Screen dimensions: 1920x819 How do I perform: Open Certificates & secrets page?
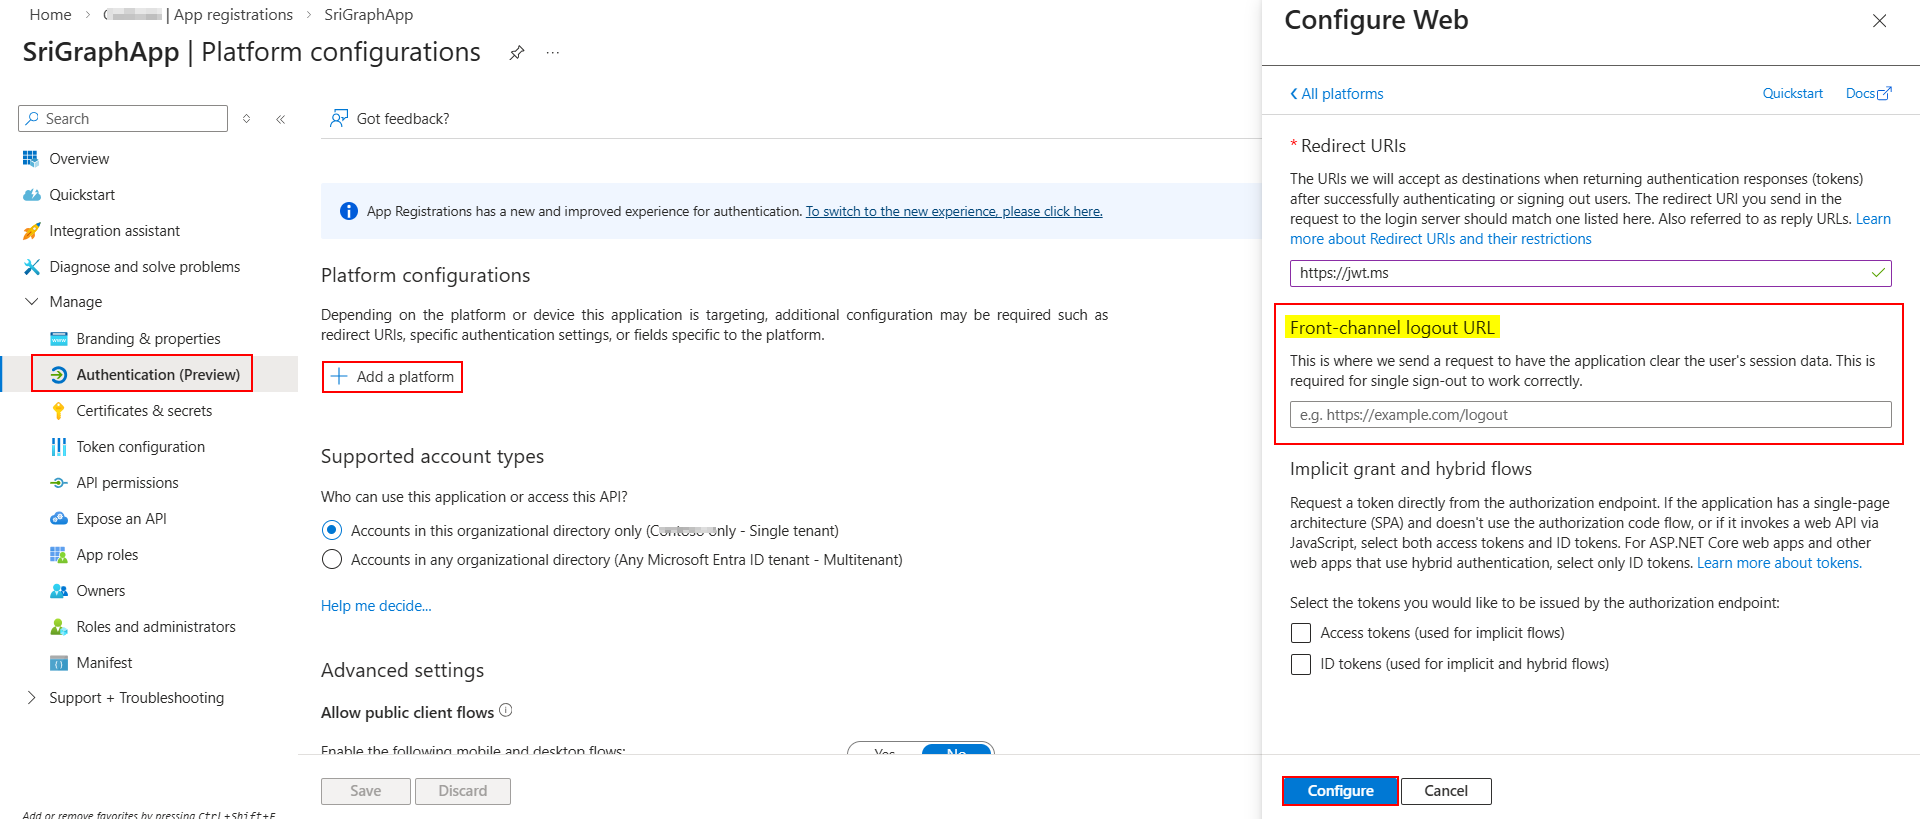[144, 411]
